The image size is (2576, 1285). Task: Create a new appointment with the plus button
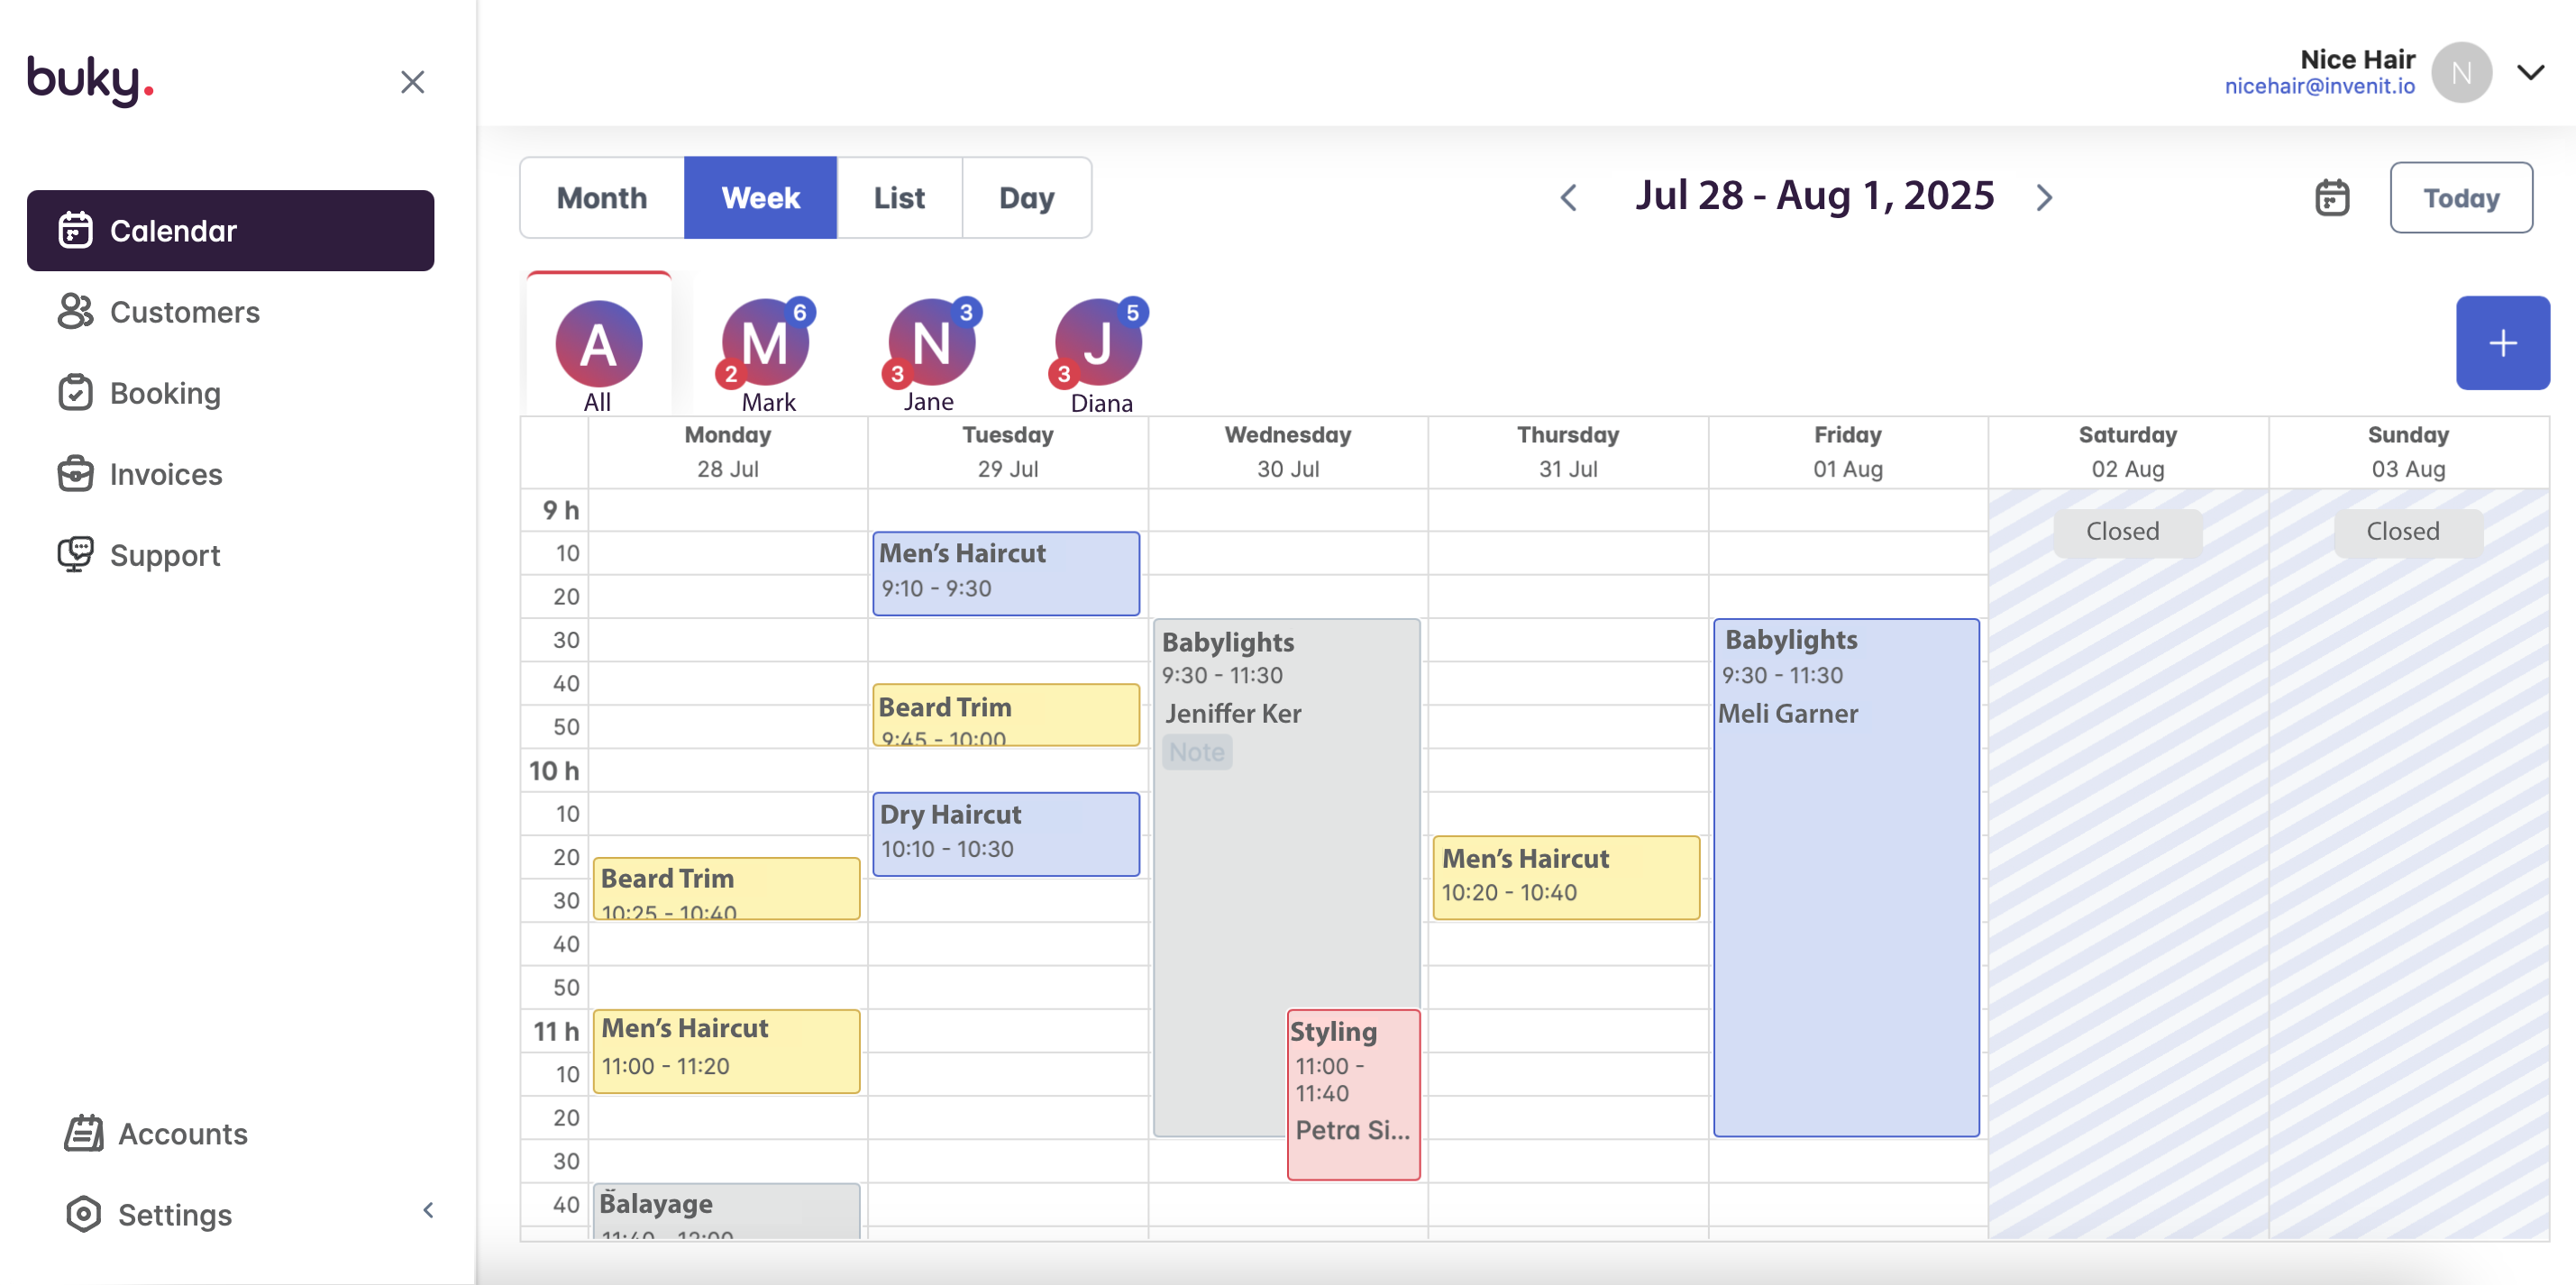(2503, 343)
